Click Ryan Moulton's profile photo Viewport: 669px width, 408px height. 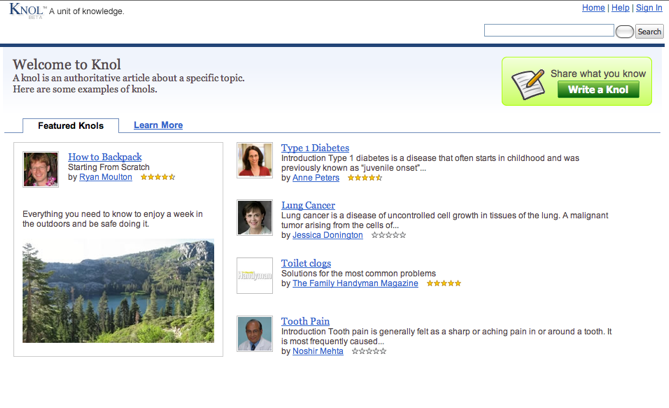tap(41, 169)
